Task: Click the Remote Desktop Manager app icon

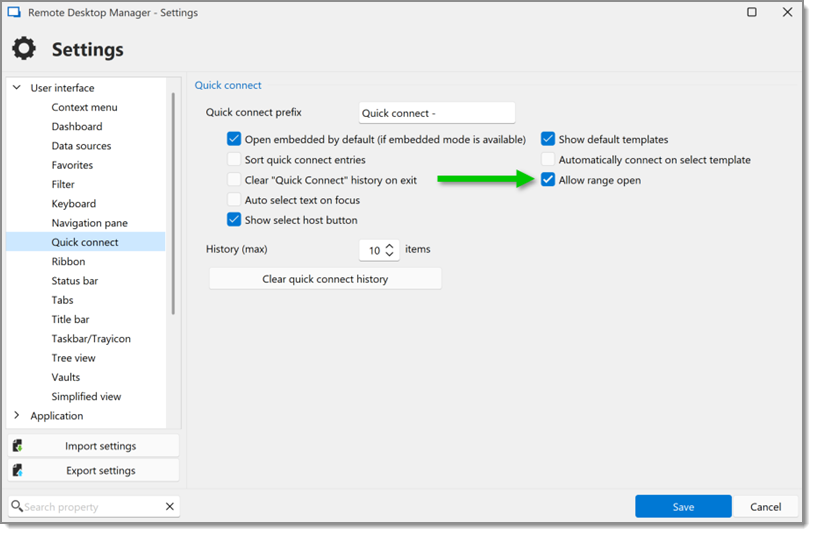Action: click(x=14, y=12)
